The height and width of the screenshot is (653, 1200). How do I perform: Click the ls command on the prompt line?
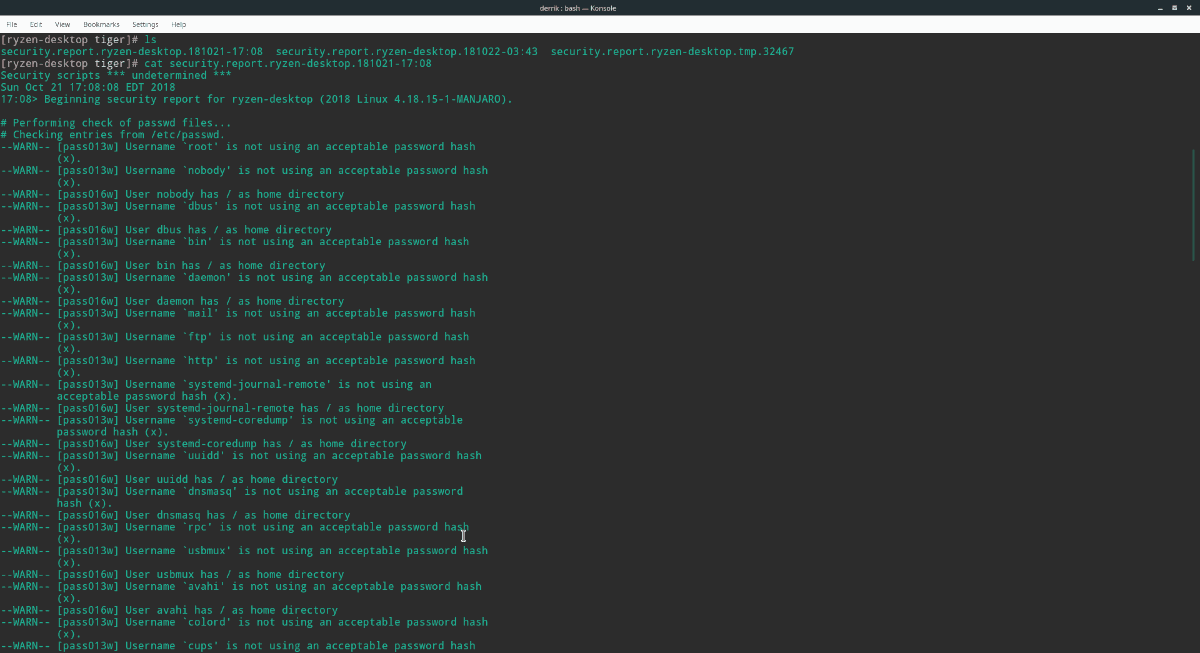[x=148, y=39]
